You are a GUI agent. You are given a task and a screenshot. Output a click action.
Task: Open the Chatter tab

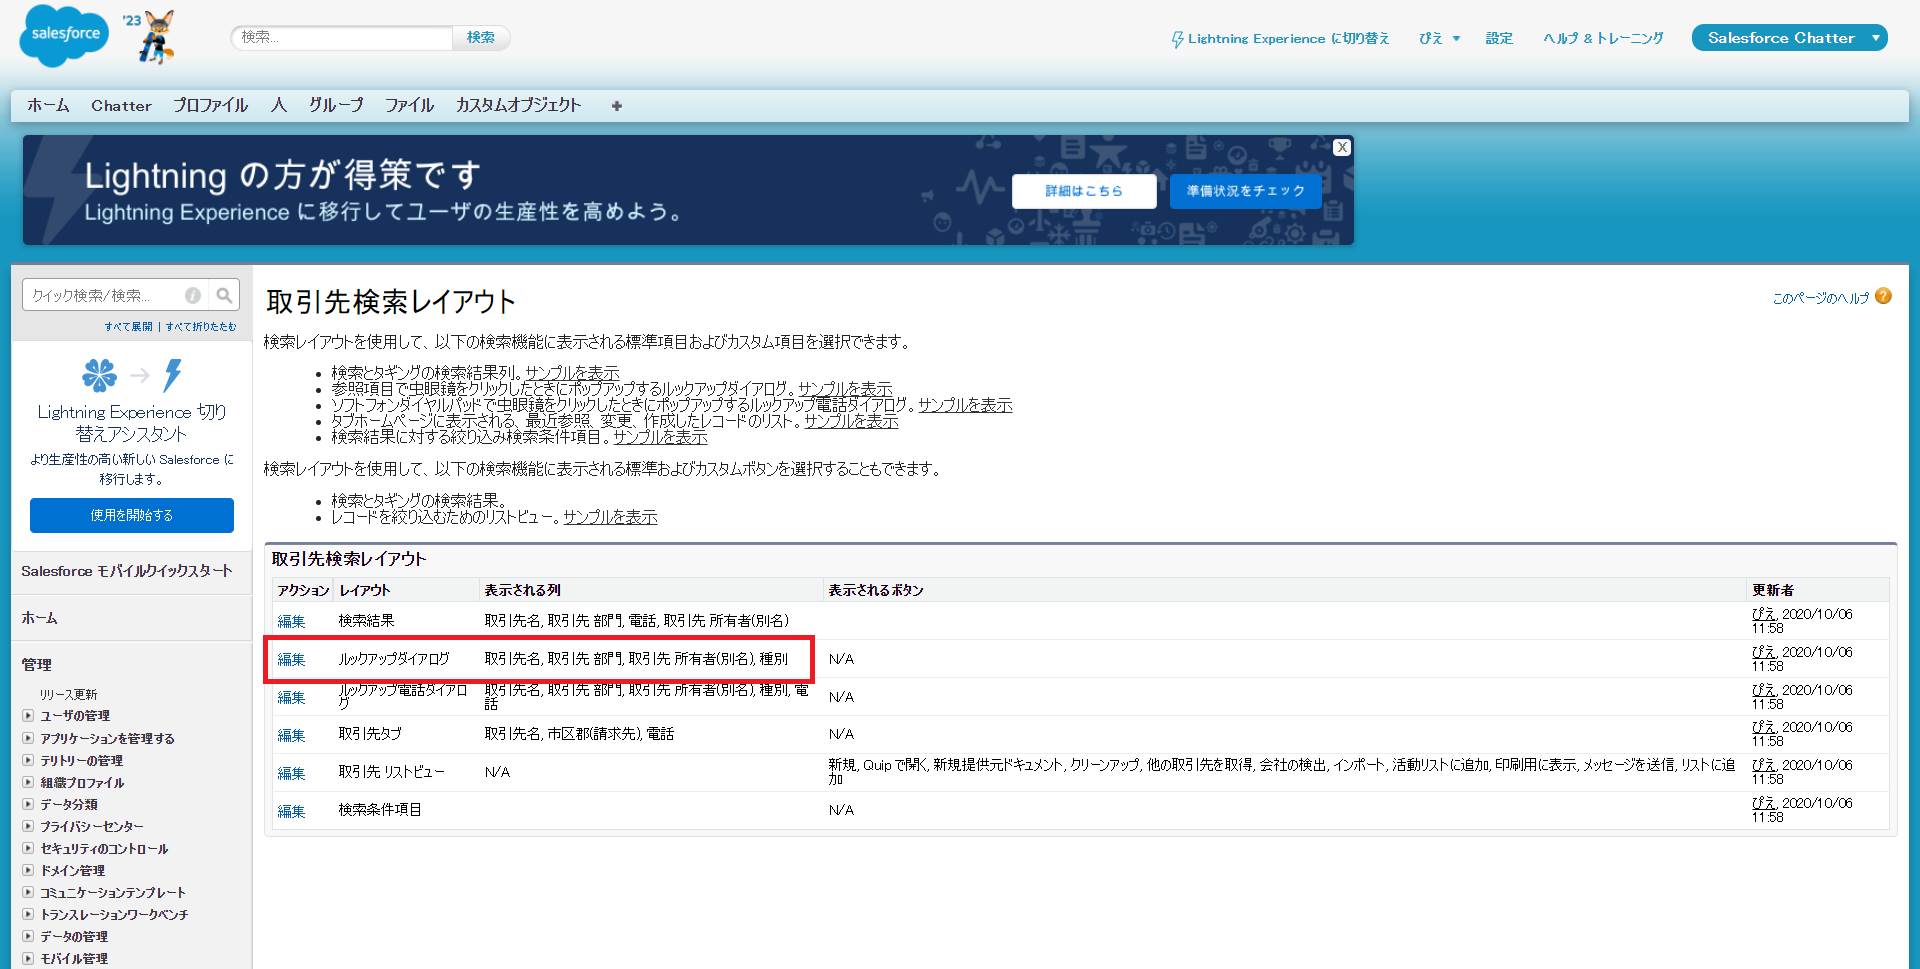click(x=121, y=105)
